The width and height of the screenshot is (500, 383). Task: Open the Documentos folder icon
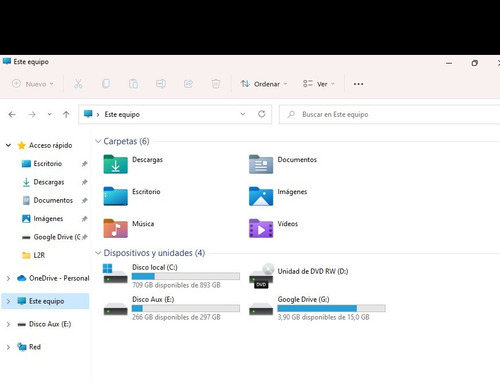pyautogui.click(x=261, y=164)
